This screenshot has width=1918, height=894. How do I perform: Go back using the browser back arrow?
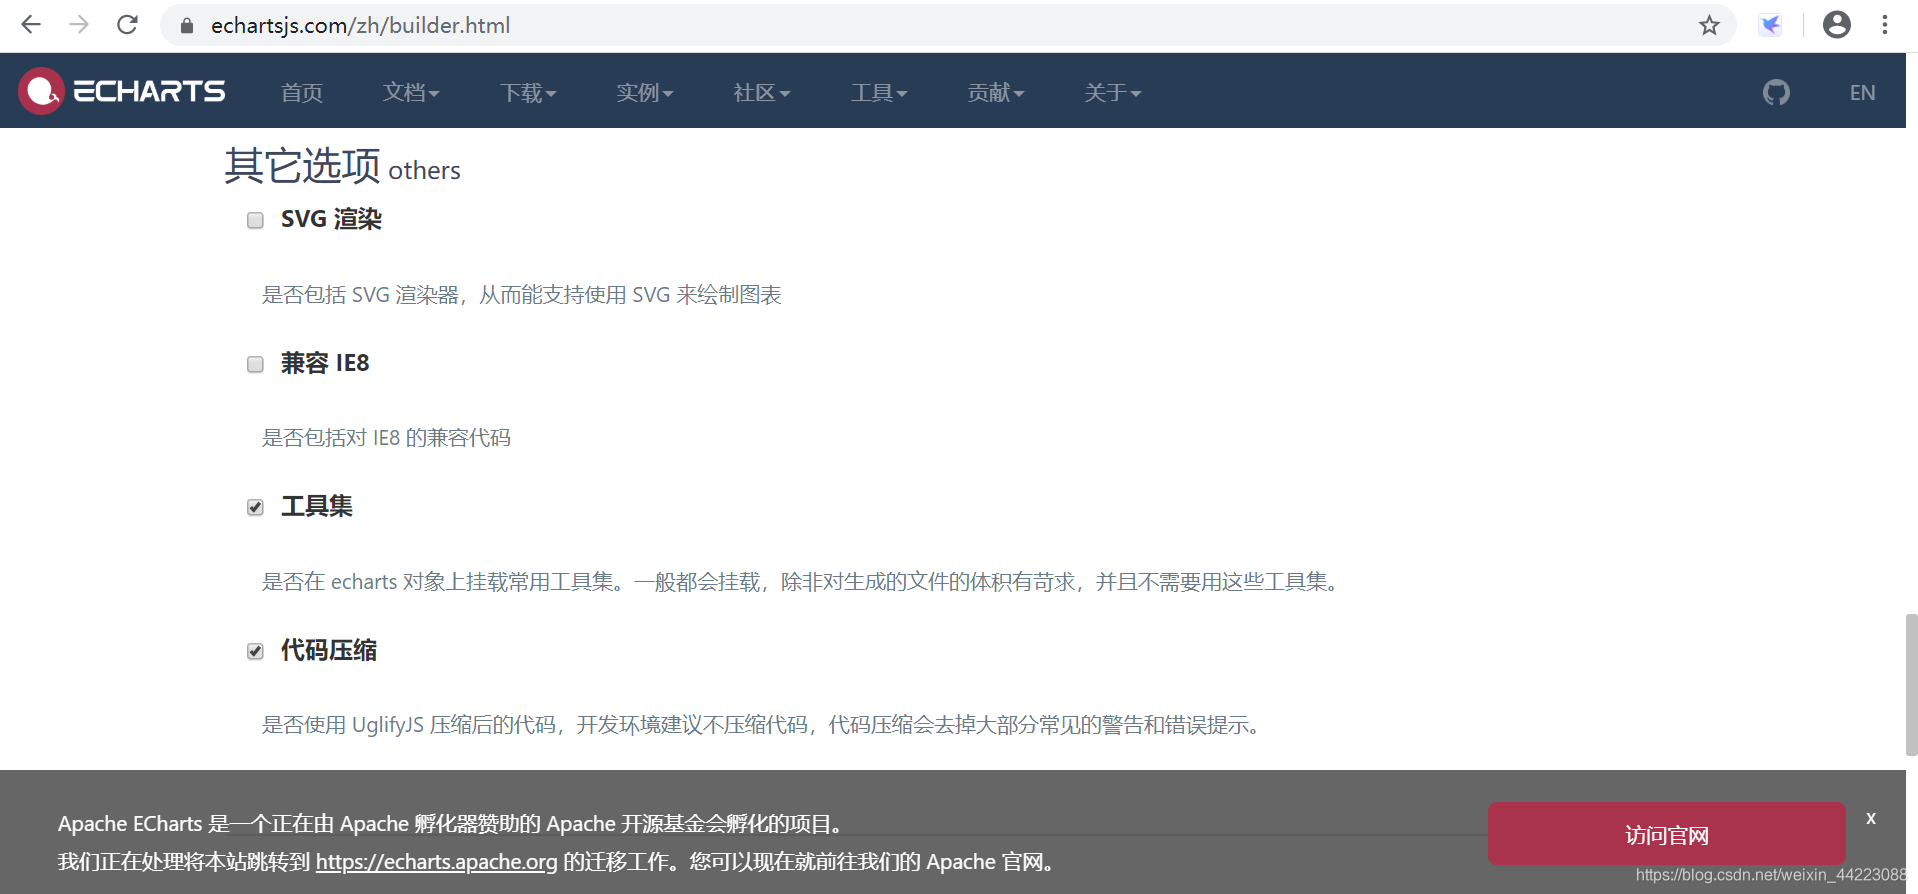(x=31, y=25)
